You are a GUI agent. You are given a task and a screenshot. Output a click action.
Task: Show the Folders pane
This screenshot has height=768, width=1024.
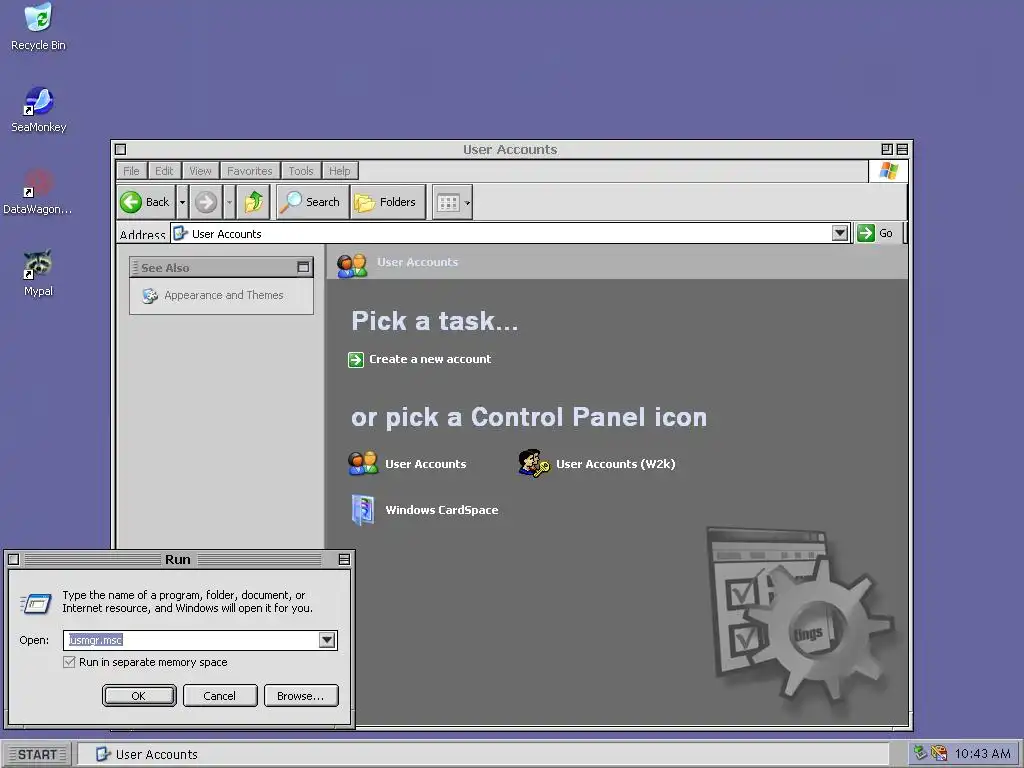(x=386, y=202)
